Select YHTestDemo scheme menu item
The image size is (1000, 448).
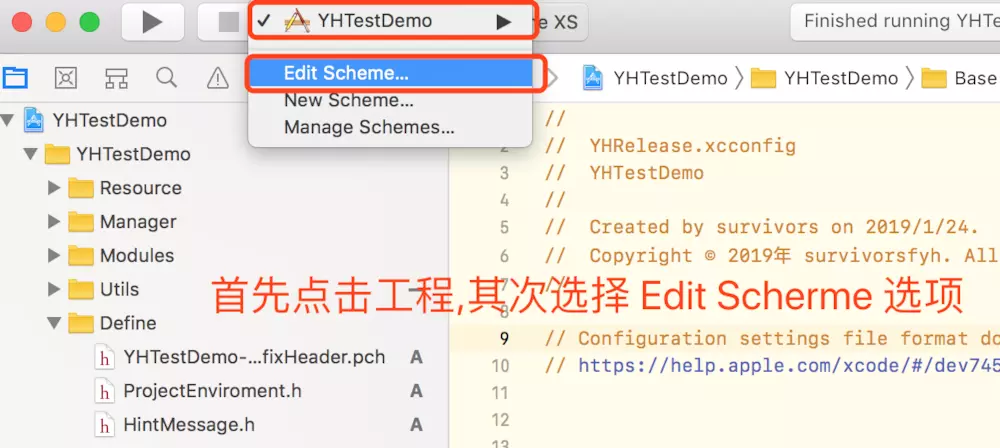point(390,22)
